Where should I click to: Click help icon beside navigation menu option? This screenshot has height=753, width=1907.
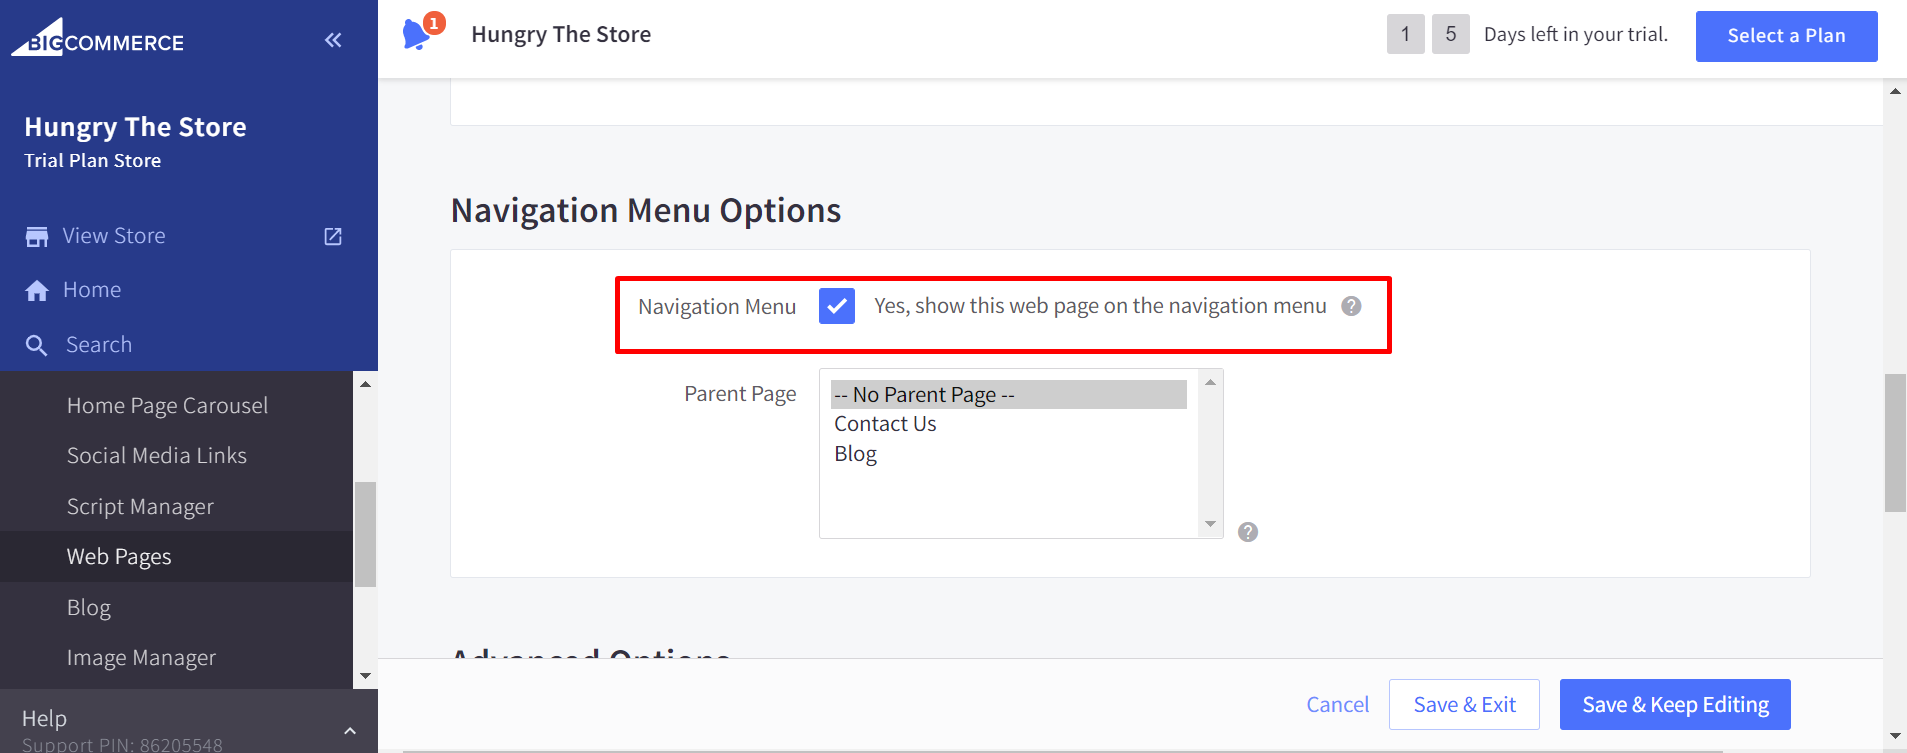[1351, 306]
